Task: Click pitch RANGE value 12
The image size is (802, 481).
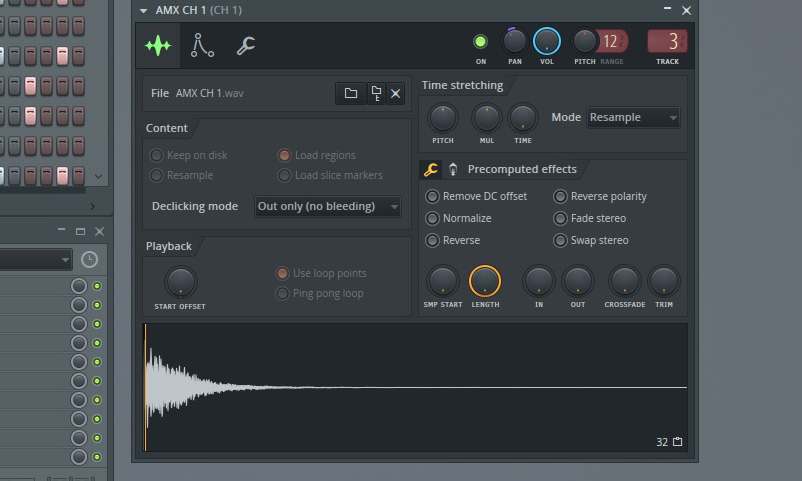Action: 611,41
